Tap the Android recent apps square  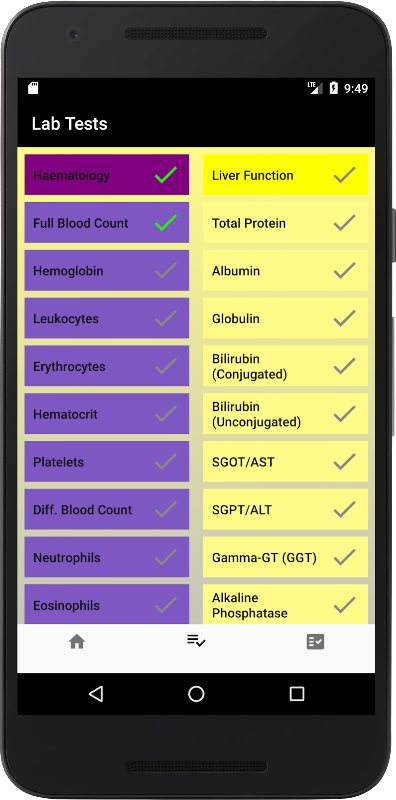296,693
